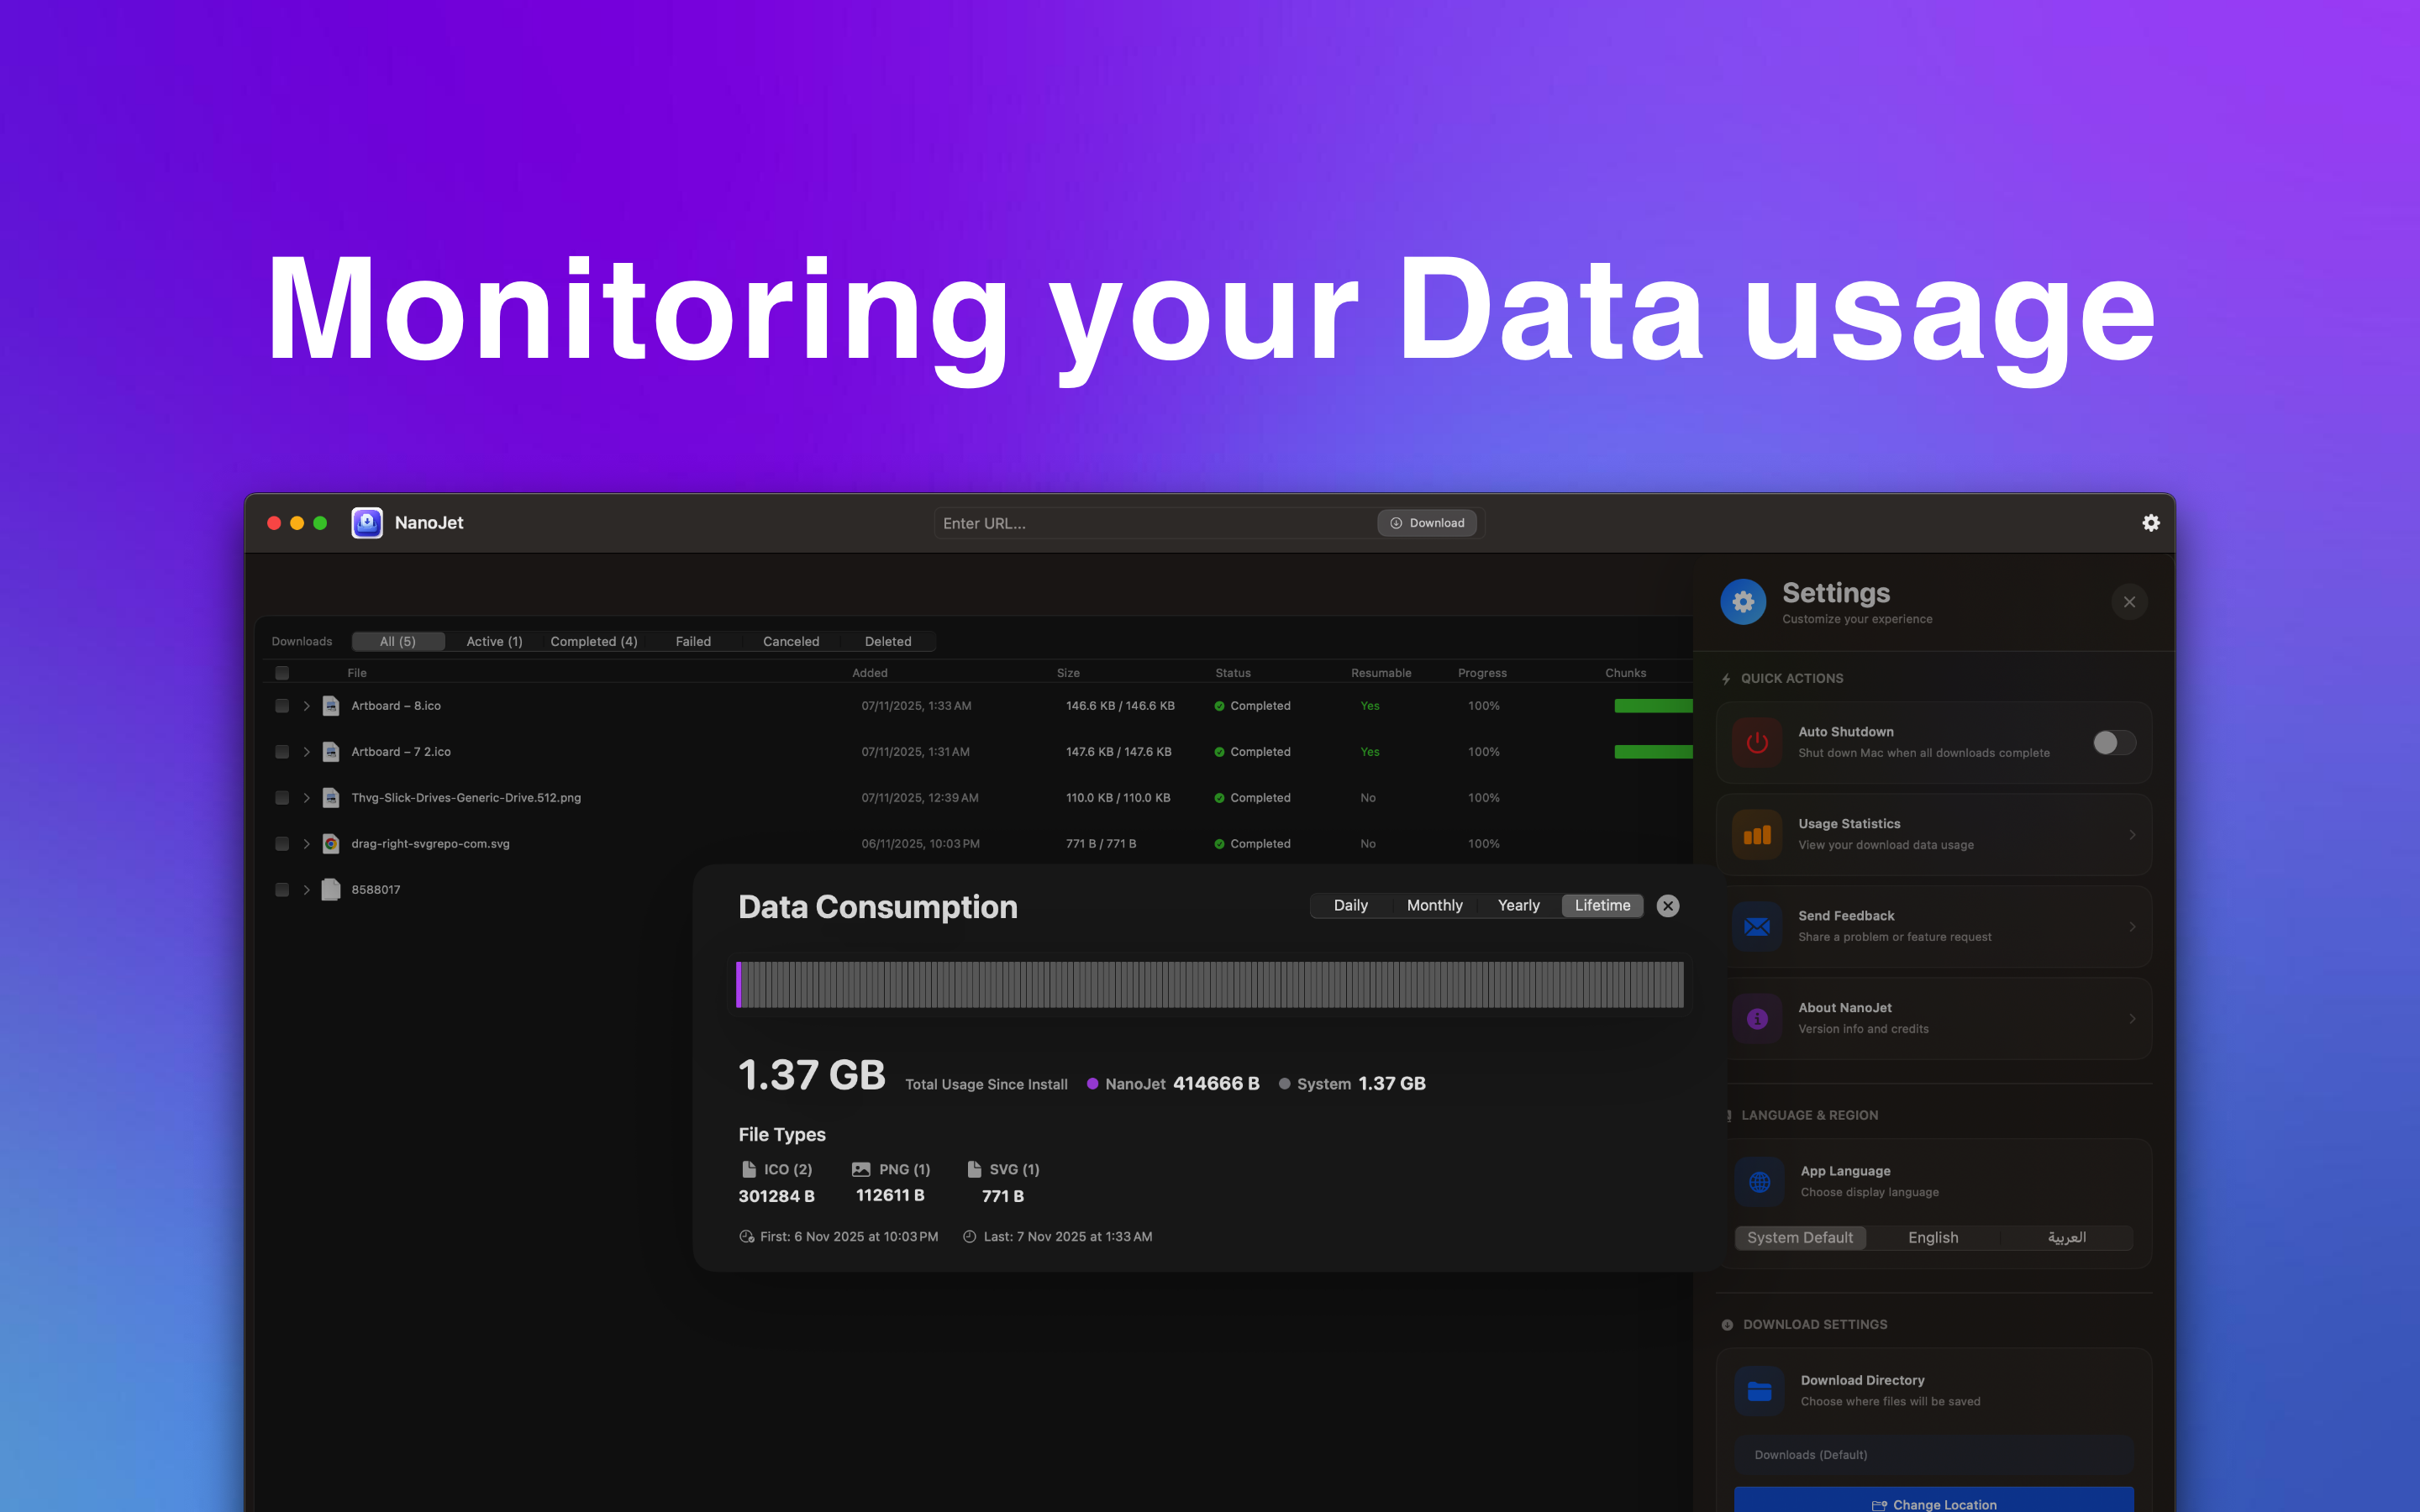Click the Last download clock icon
Image resolution: width=2420 pixels, height=1512 pixels.
[969, 1237]
